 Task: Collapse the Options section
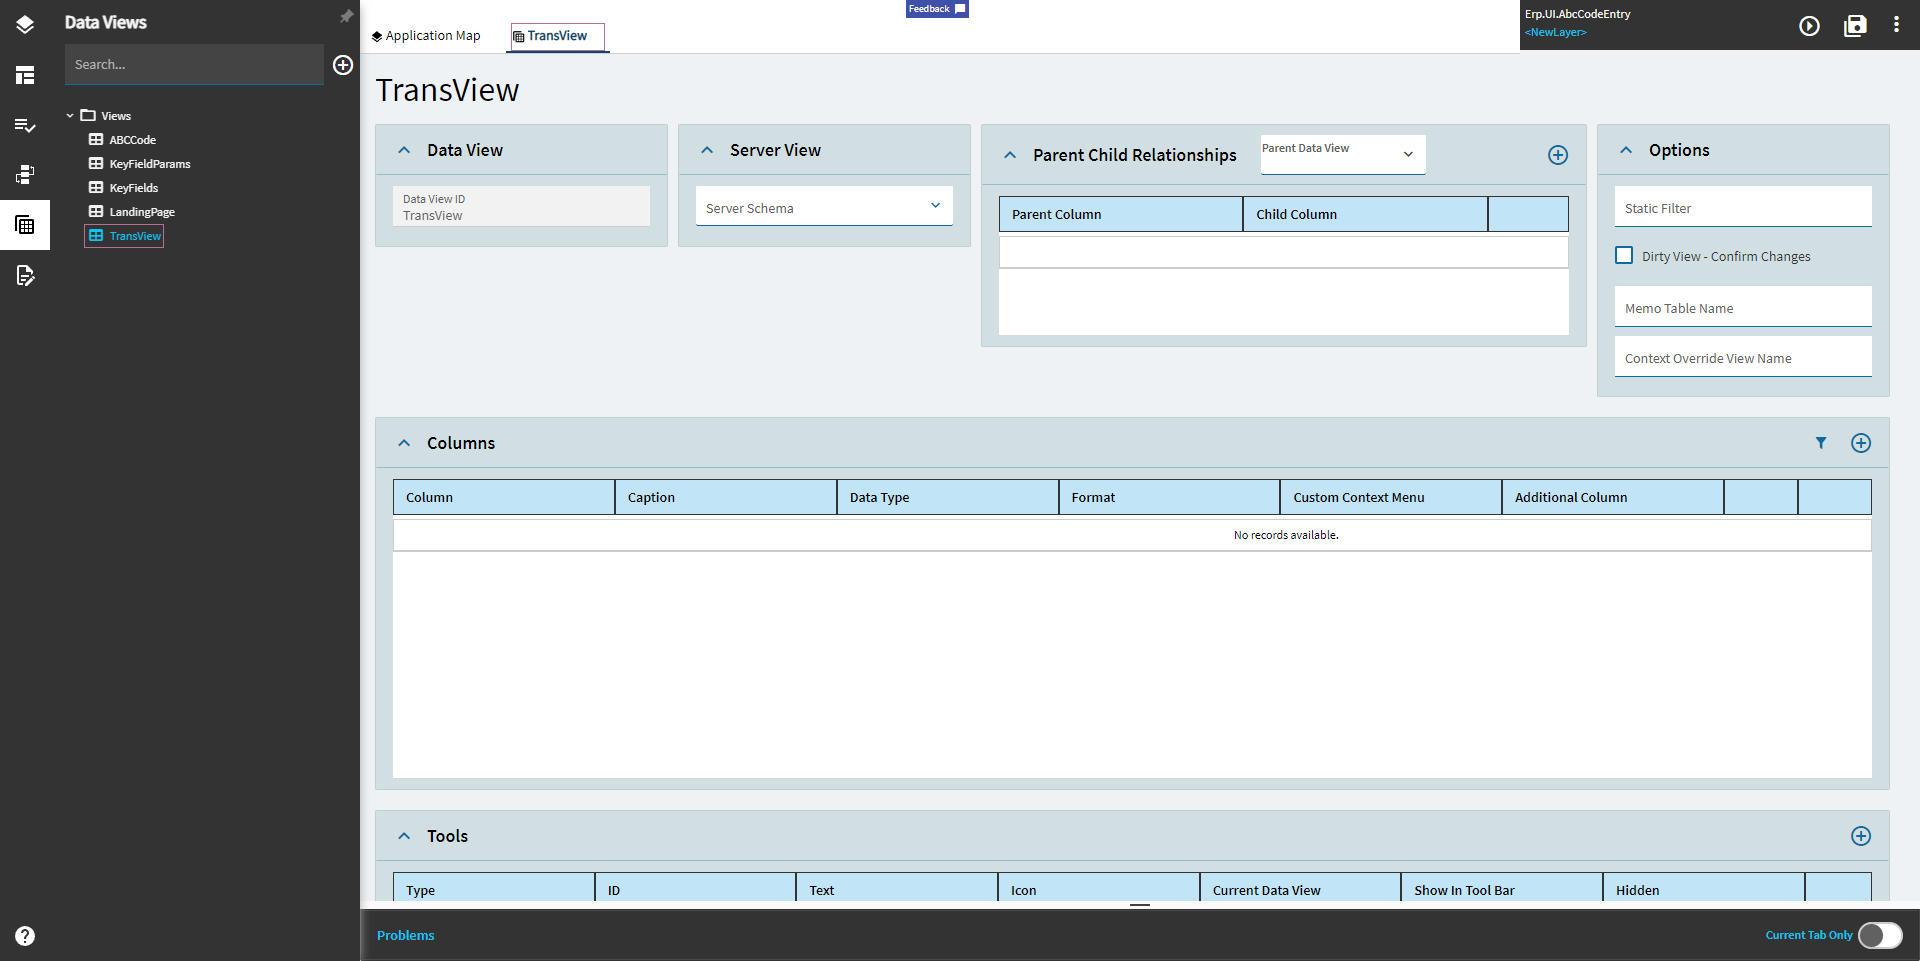[1626, 150]
